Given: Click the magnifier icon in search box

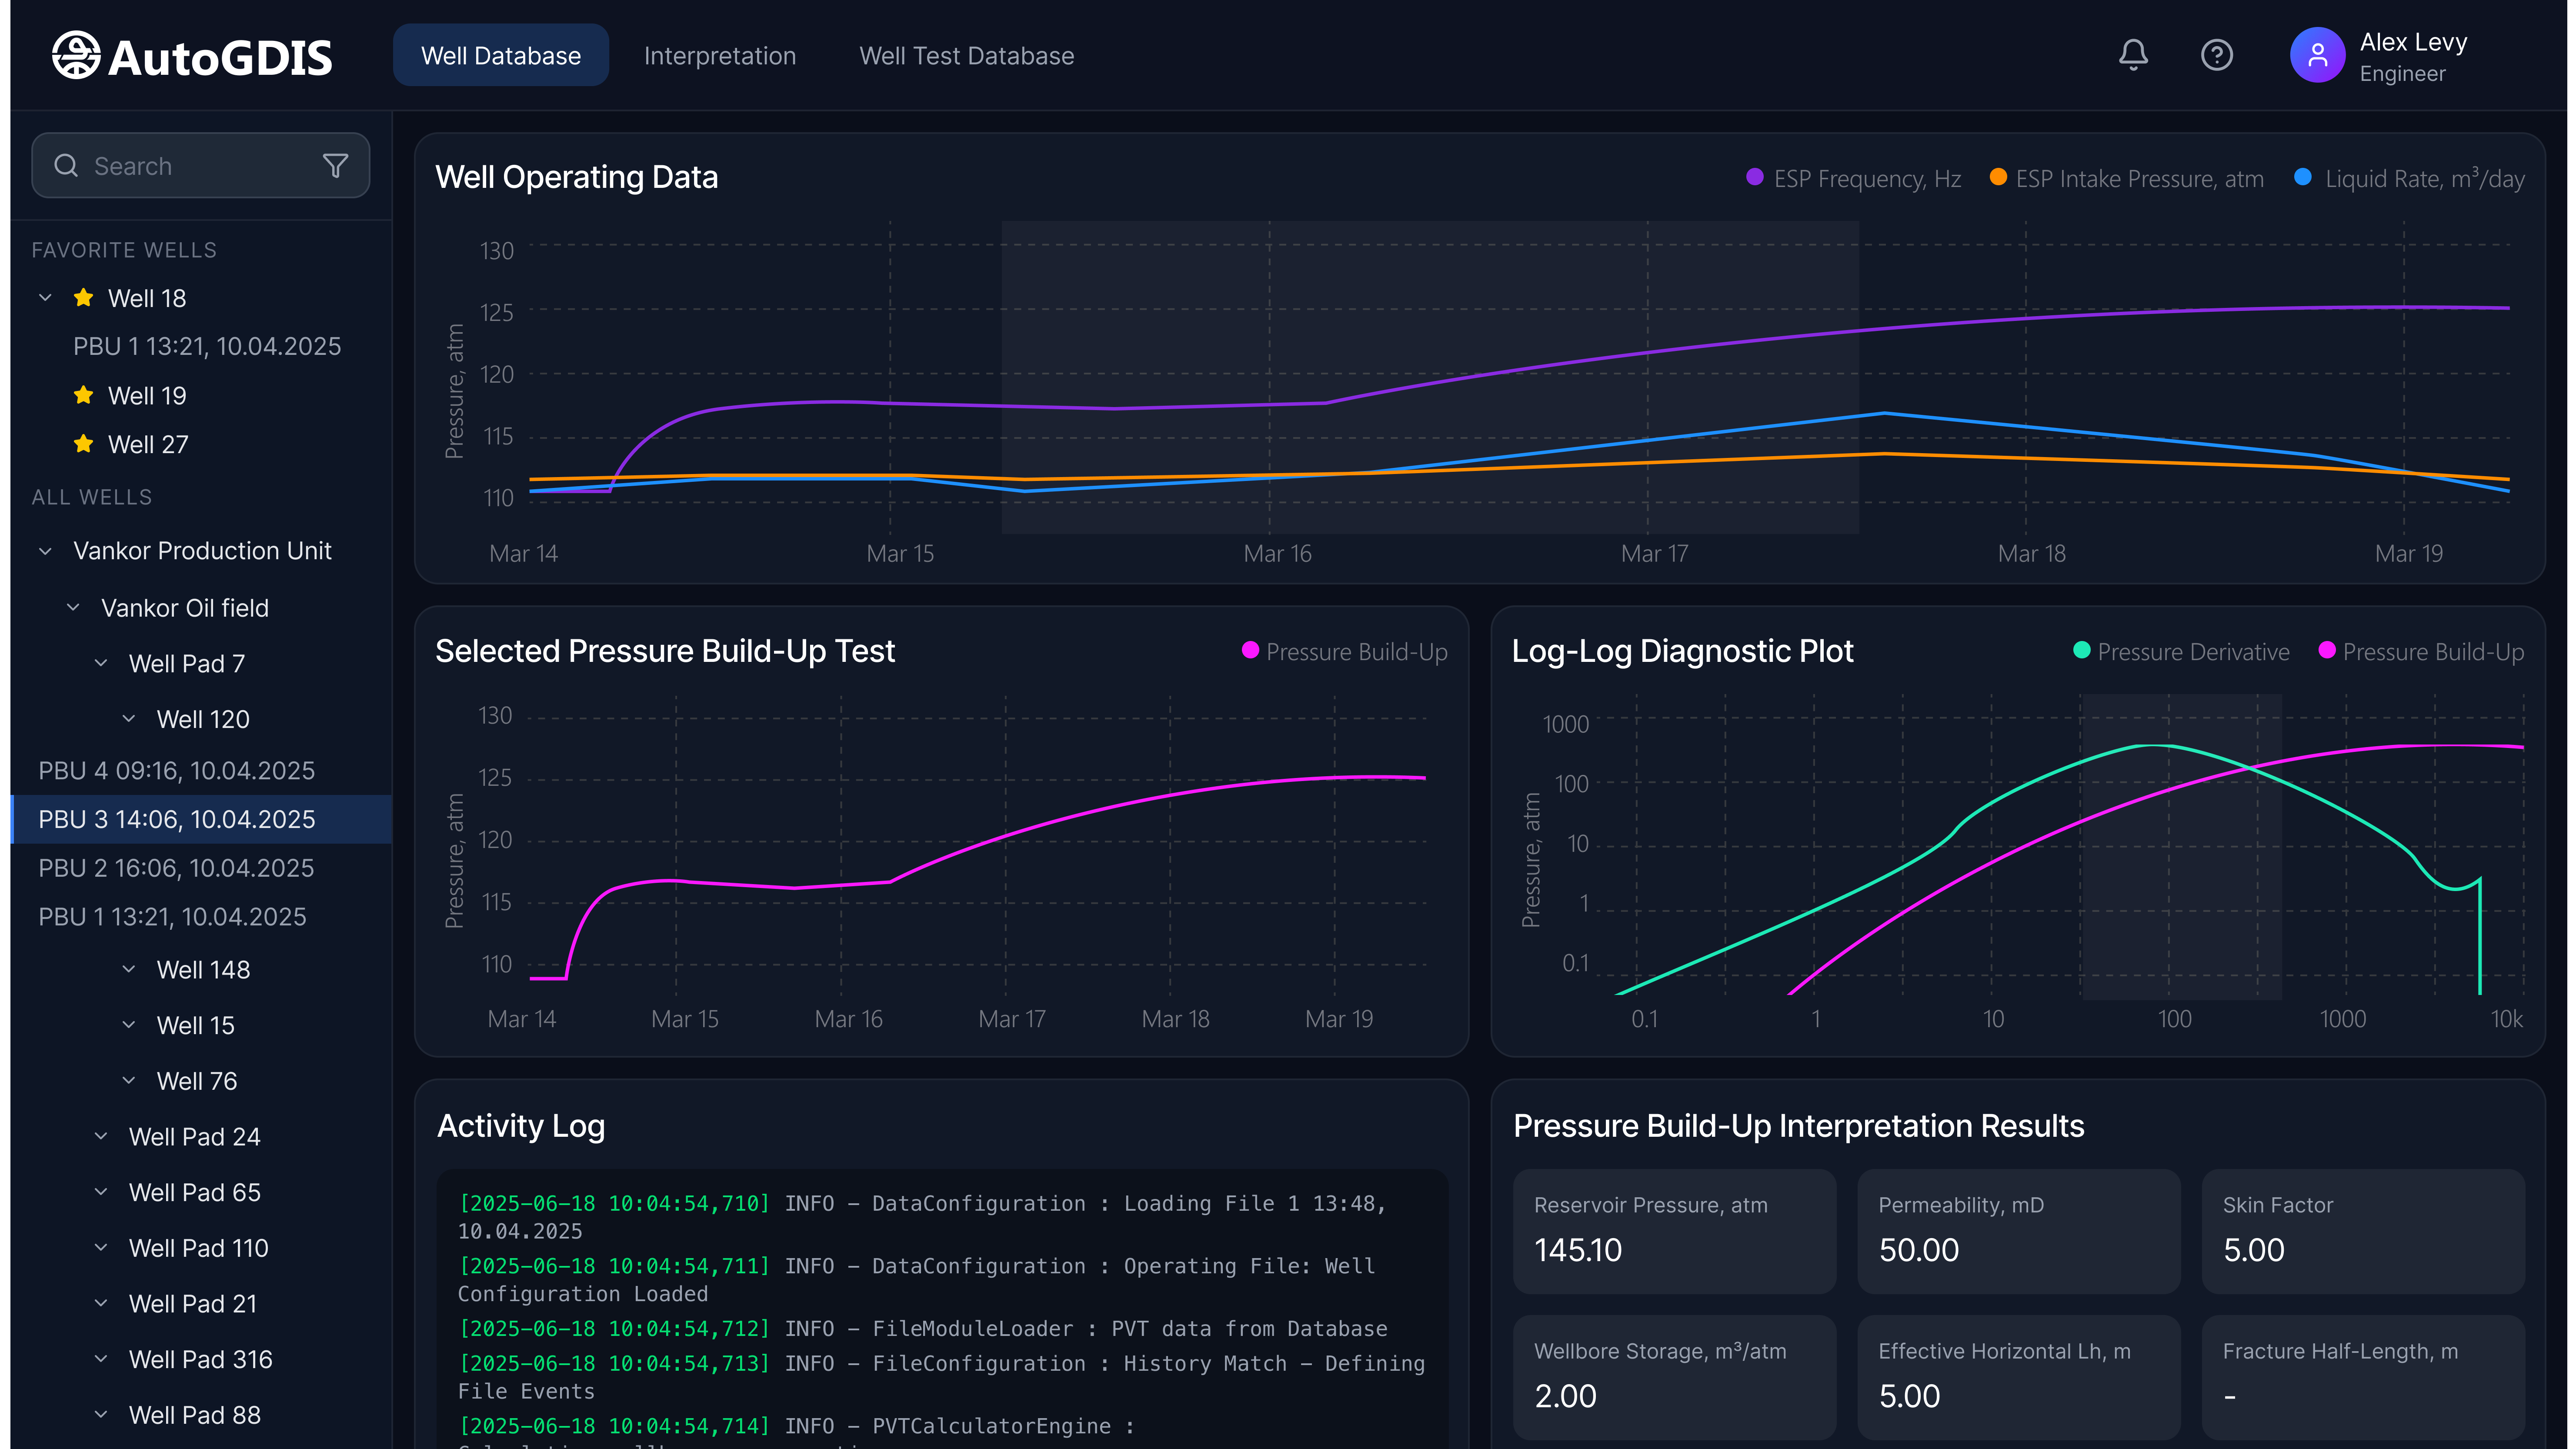Looking at the screenshot, I should point(66,166).
